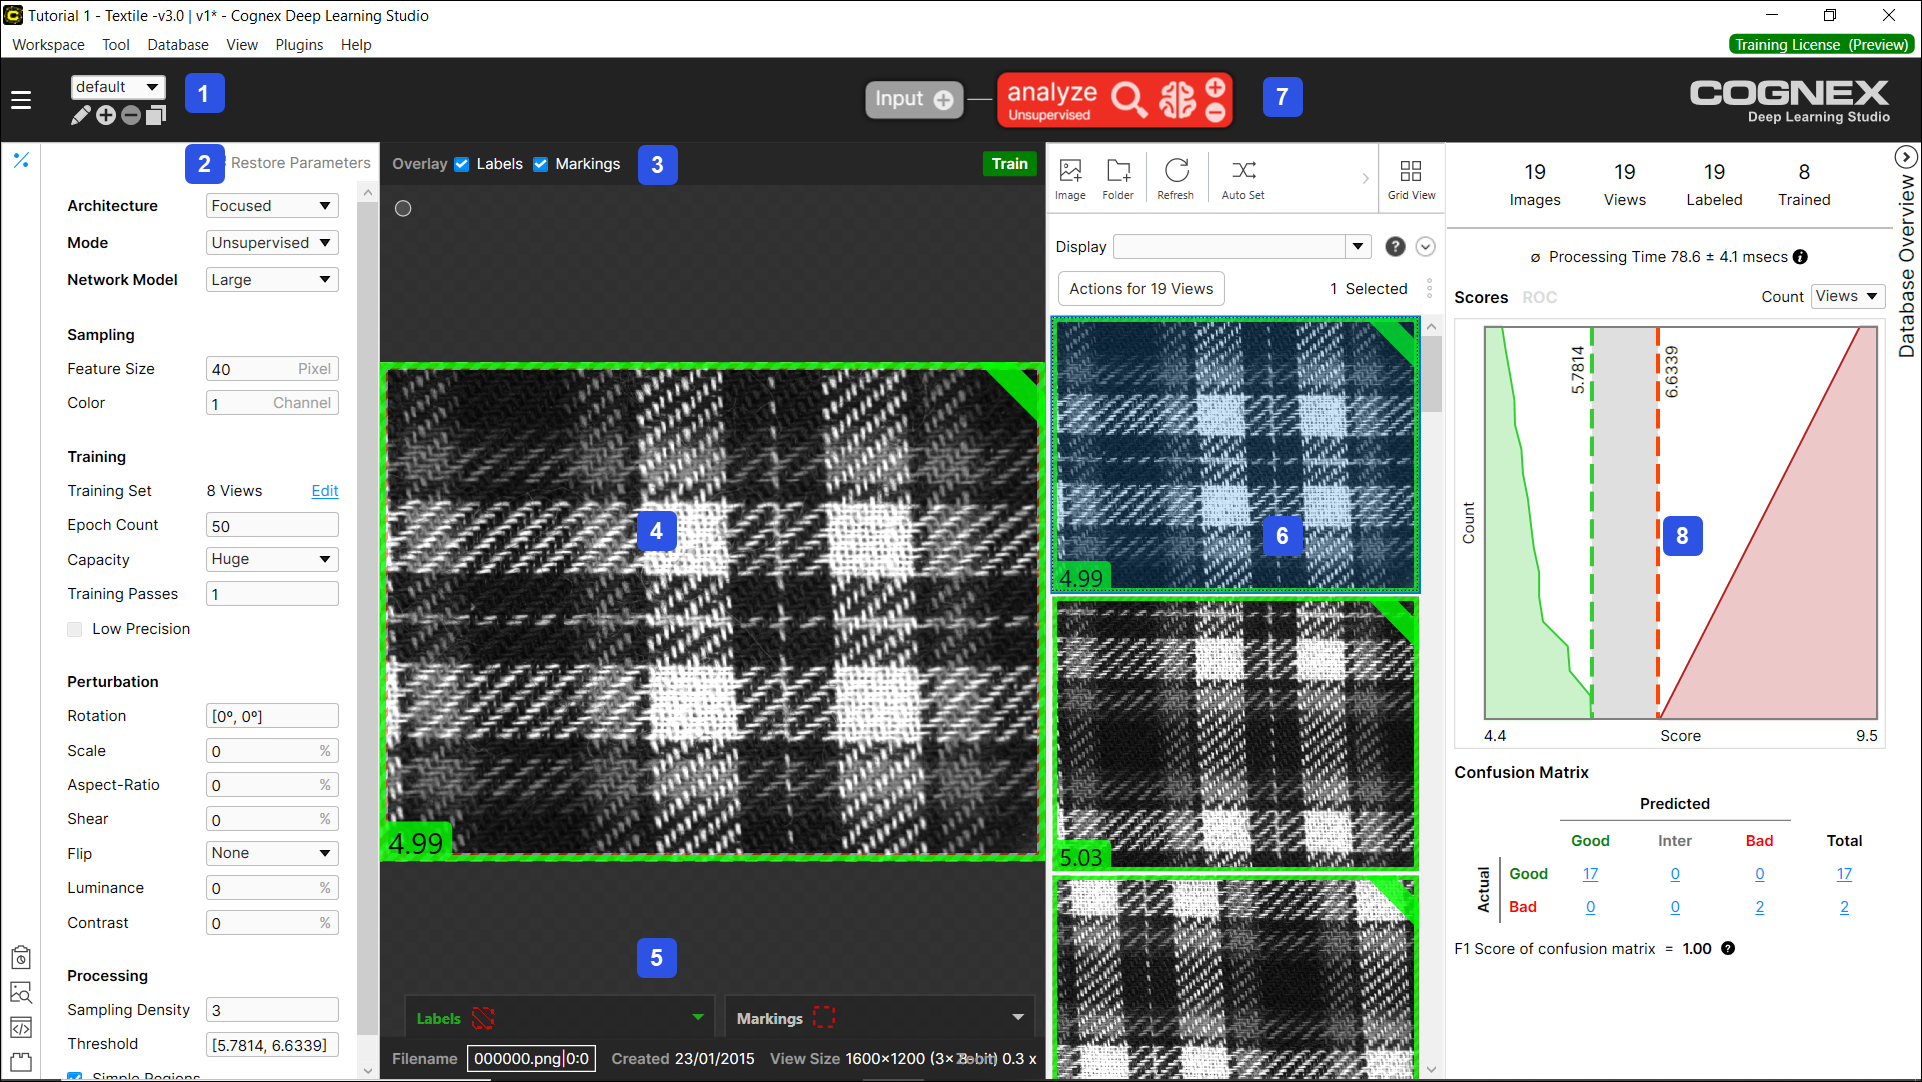Viewport: 1922px width, 1082px height.
Task: Open the Architecture dropdown showing Focused
Action: (x=272, y=206)
